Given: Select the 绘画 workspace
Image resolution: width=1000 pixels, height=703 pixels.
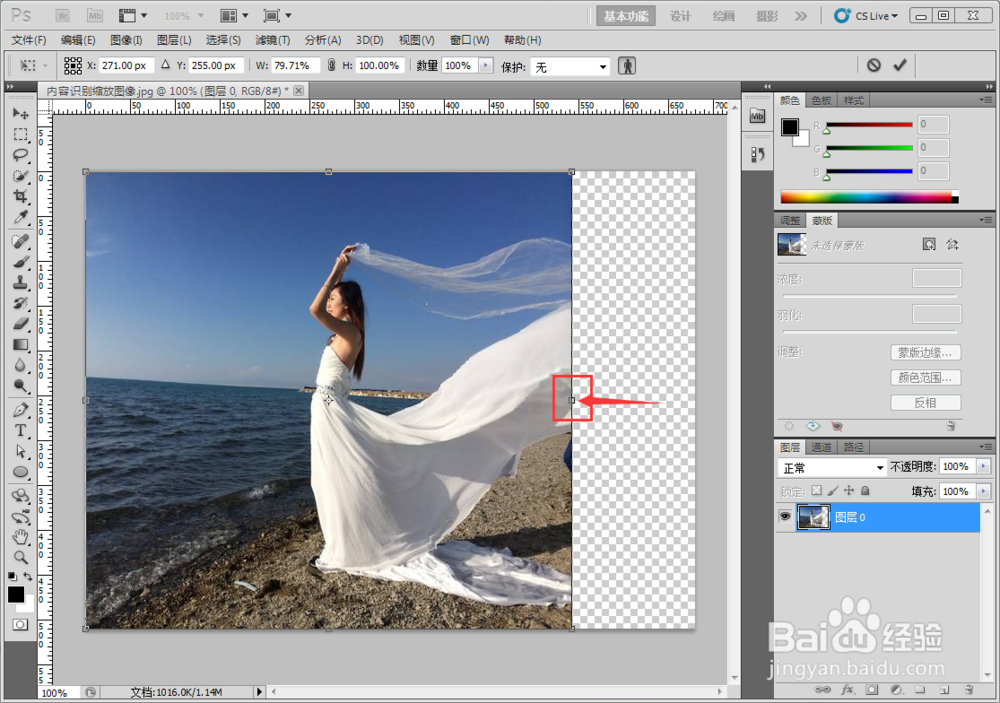Looking at the screenshot, I should (723, 16).
